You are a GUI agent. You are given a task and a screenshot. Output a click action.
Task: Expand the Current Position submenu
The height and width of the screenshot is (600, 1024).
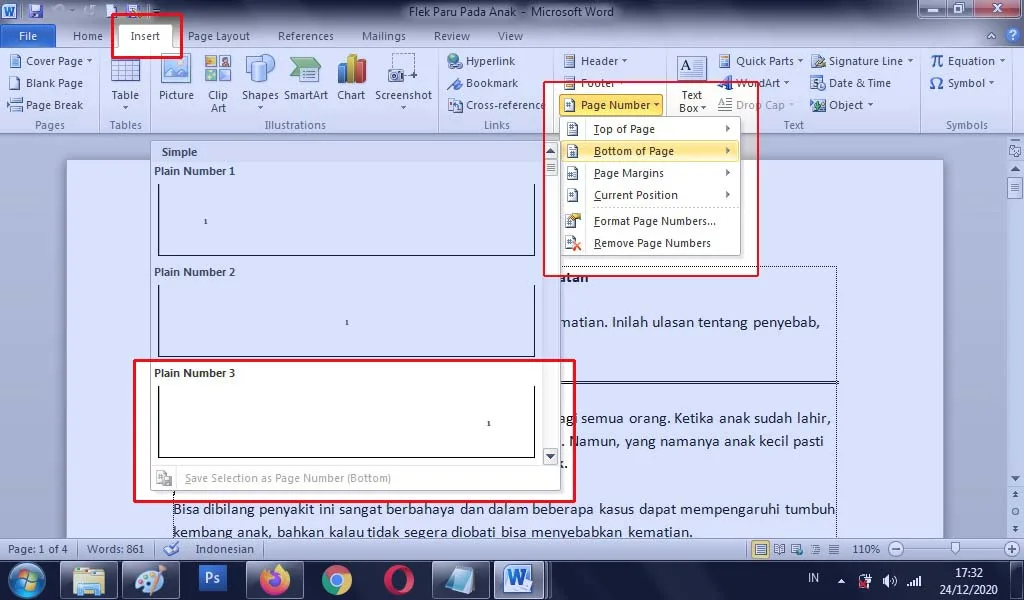coord(650,195)
